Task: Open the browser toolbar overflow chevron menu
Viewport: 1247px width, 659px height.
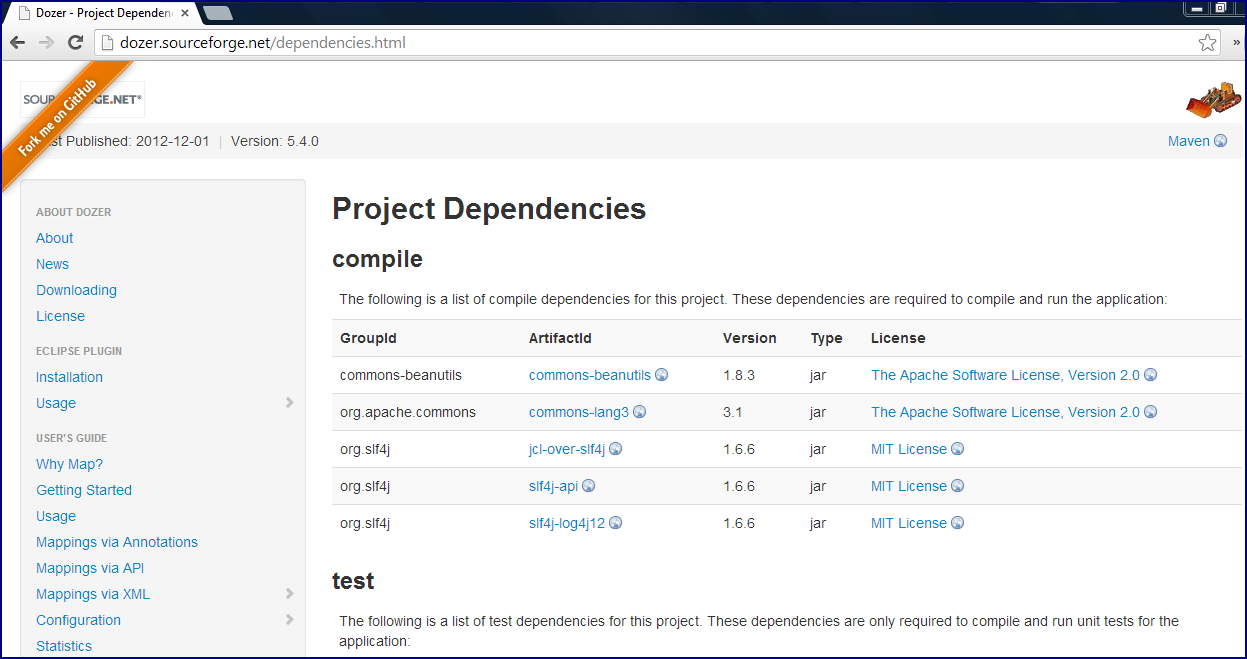Action: (1237, 42)
